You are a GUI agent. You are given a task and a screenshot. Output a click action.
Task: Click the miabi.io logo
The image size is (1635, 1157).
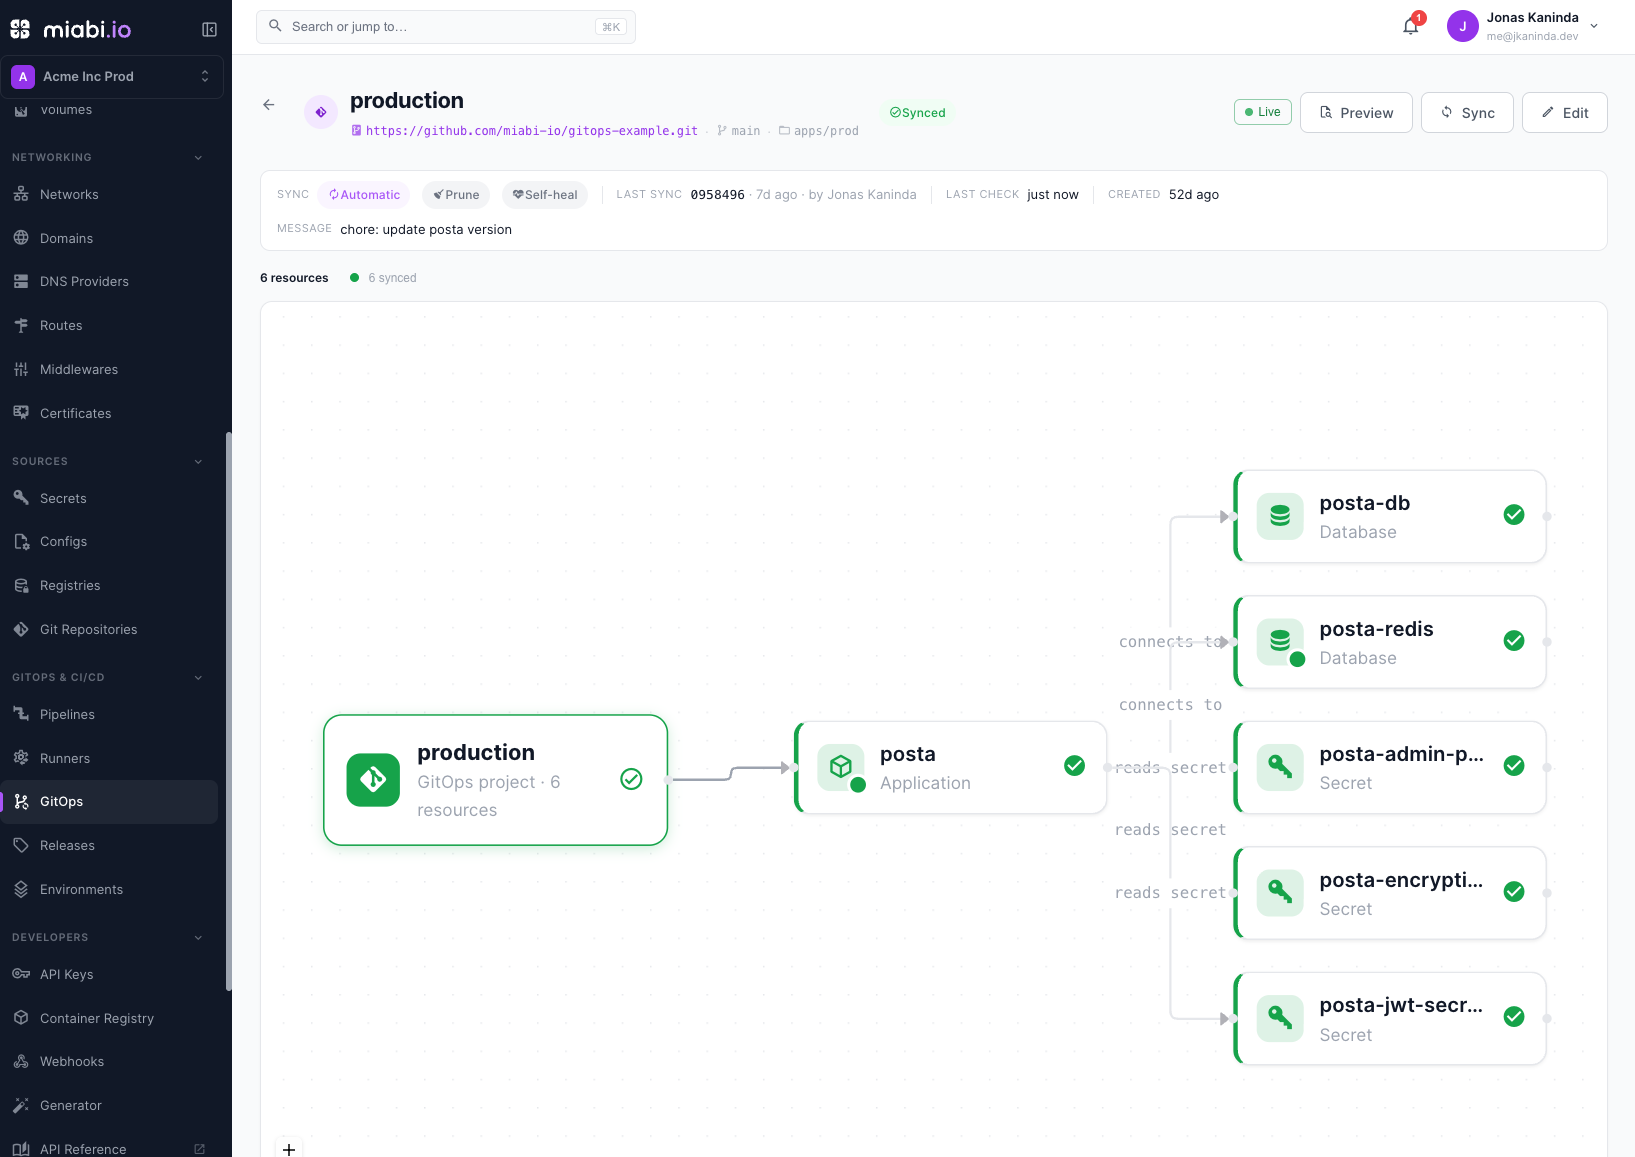[x=71, y=29]
